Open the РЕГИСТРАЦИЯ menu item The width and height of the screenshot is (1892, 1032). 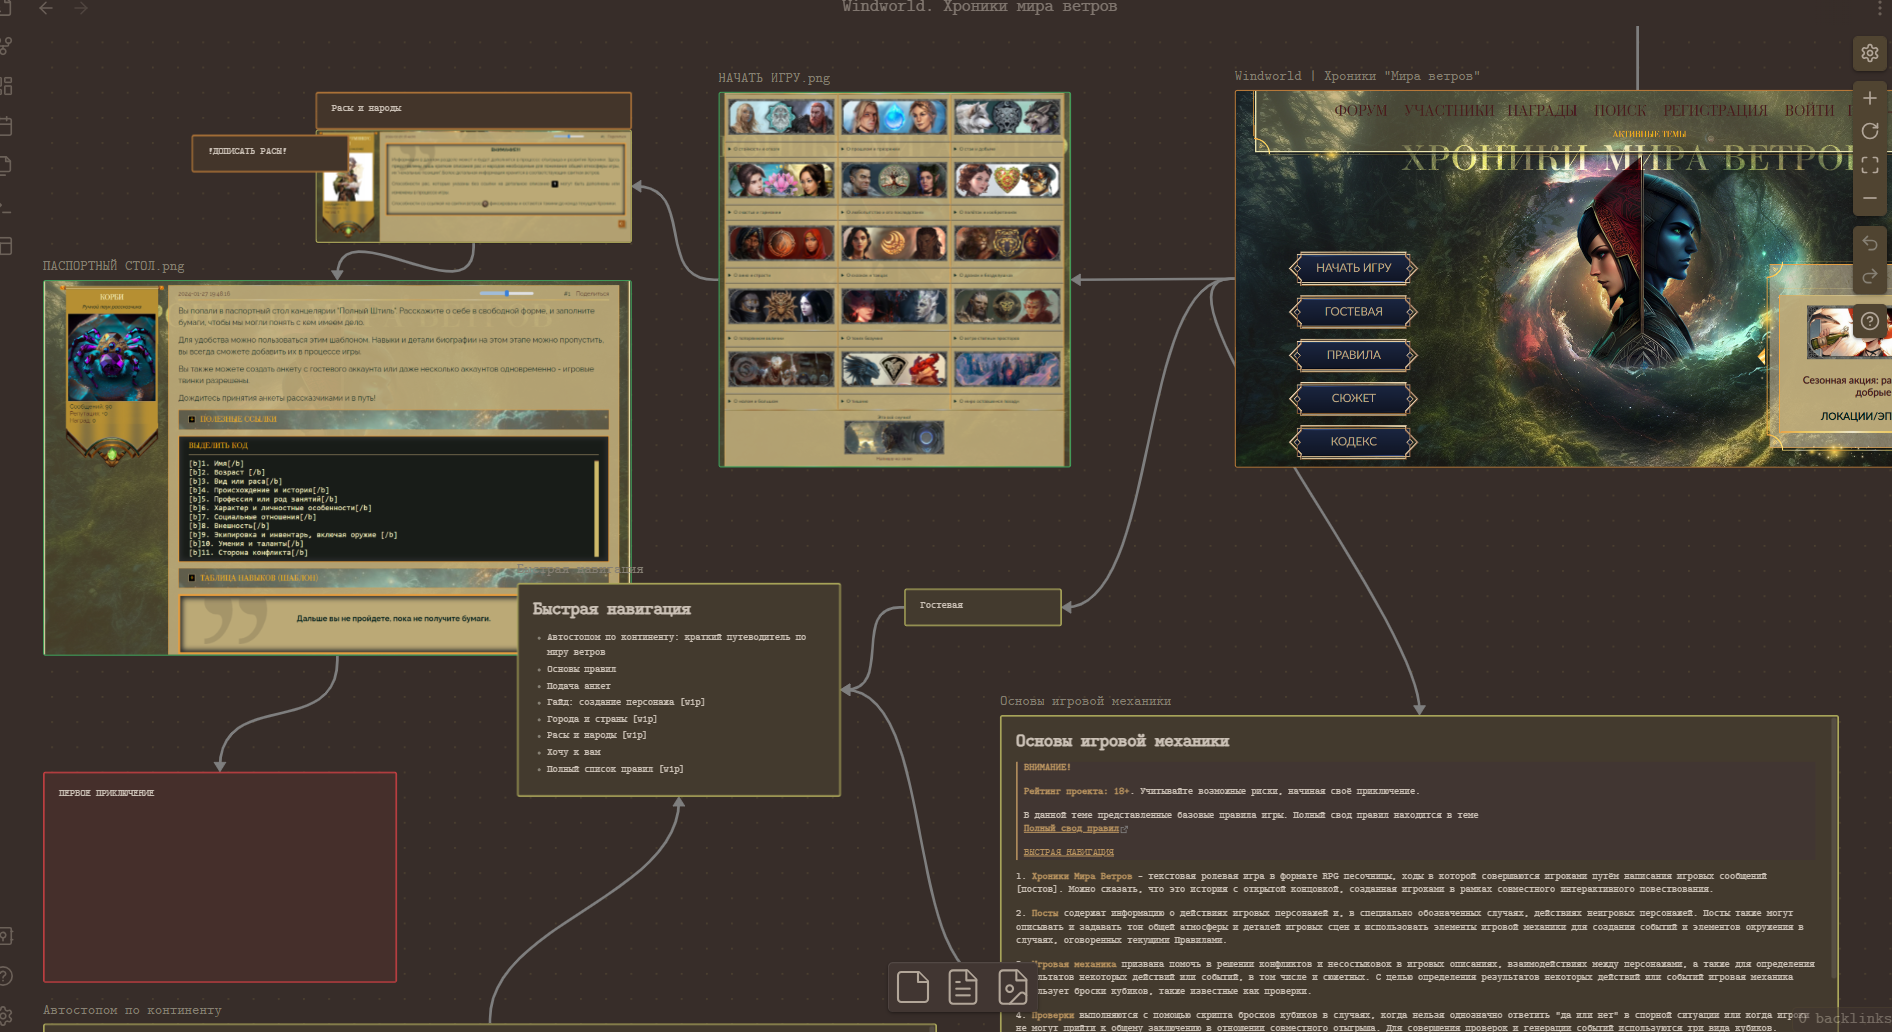(x=1715, y=111)
